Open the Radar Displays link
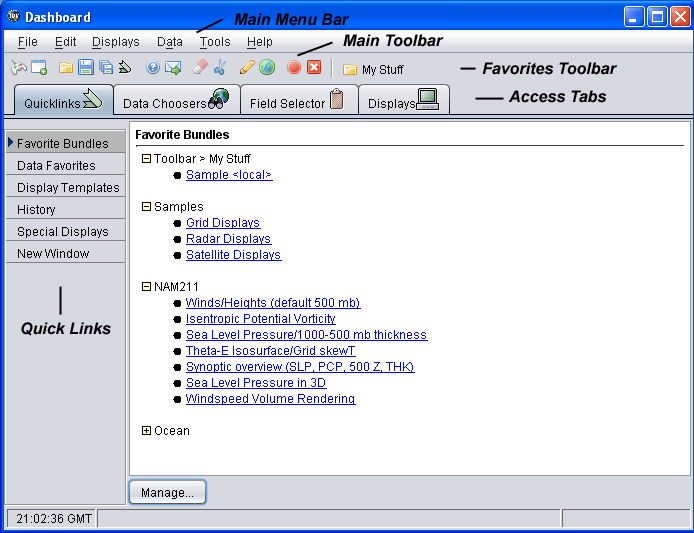This screenshot has width=694, height=533. tap(228, 239)
